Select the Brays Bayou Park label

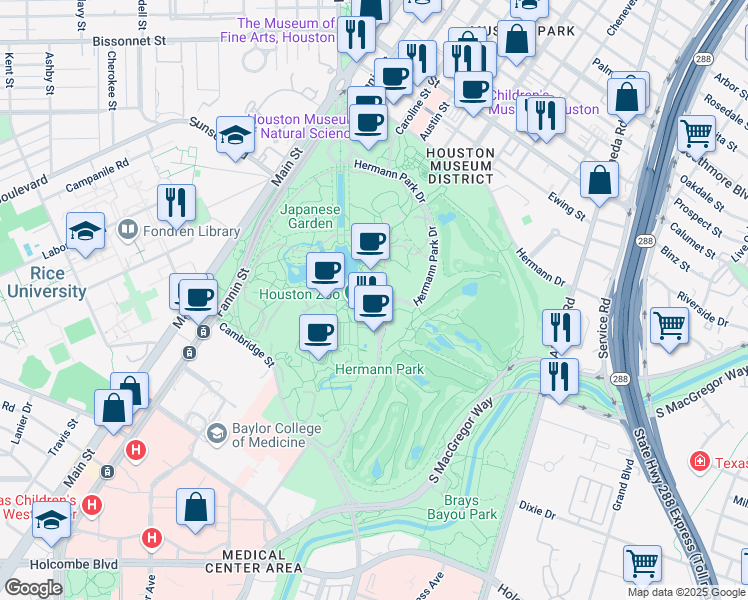pyautogui.click(x=462, y=507)
